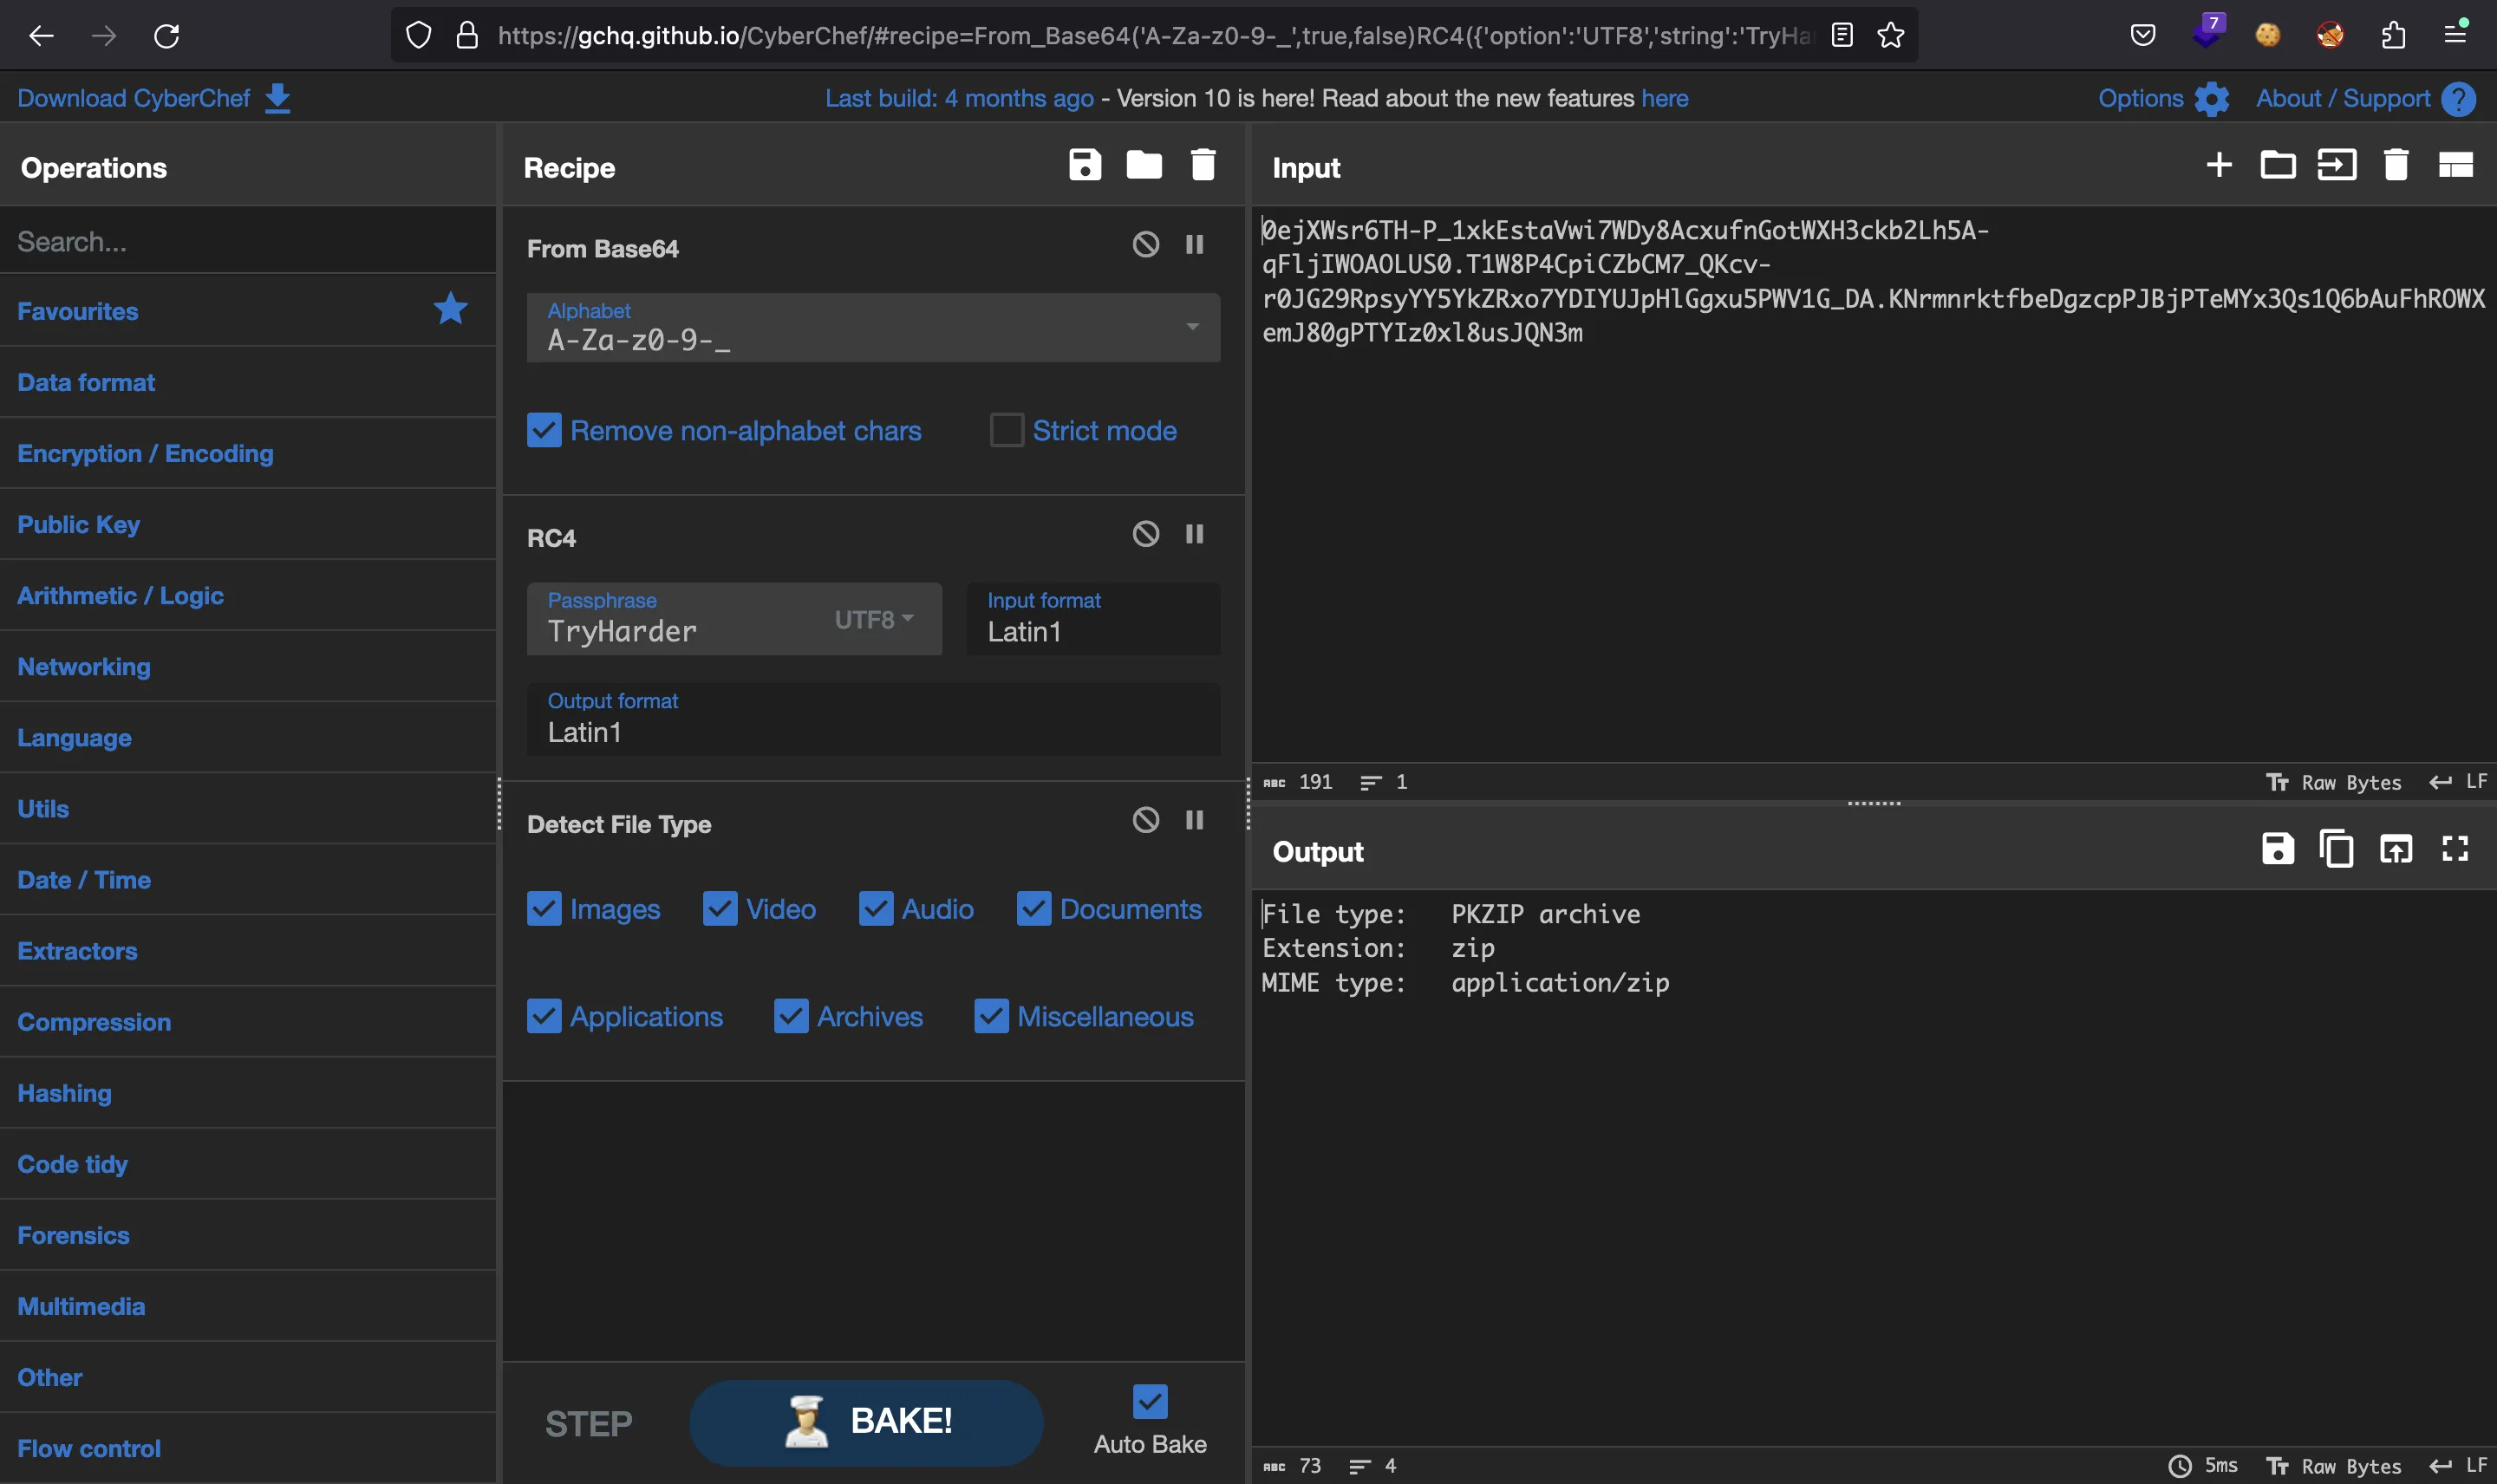The height and width of the screenshot is (1484, 2497).
Task: Open the Options gear icon
Action: [x=2211, y=99]
